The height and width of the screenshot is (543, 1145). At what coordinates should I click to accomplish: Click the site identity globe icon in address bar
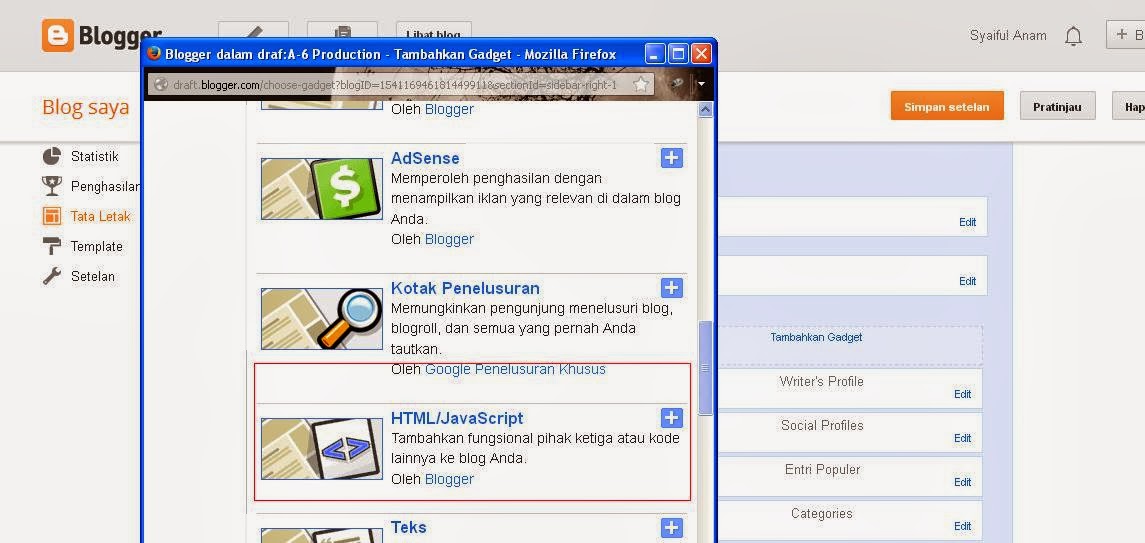pos(161,85)
